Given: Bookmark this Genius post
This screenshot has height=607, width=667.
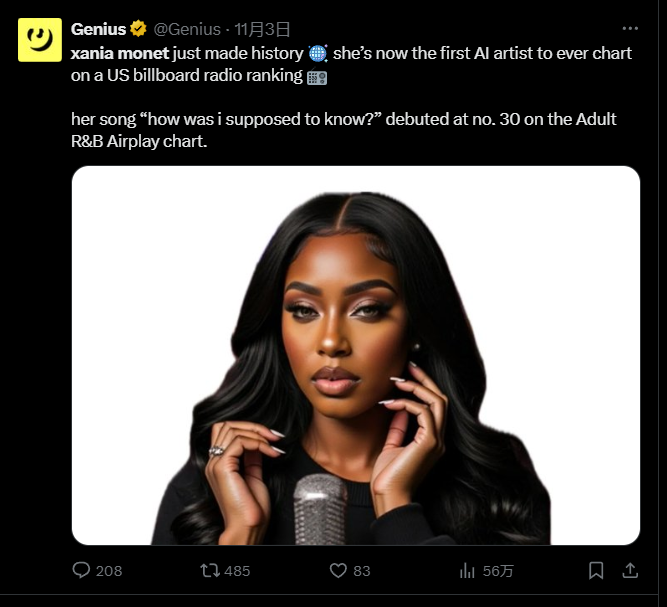Looking at the screenshot, I should coord(596,570).
